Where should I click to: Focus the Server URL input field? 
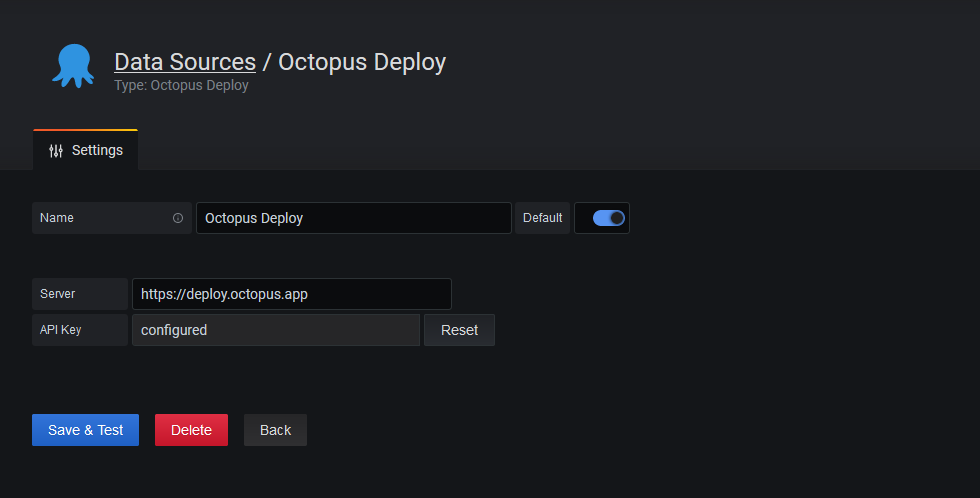click(x=291, y=294)
